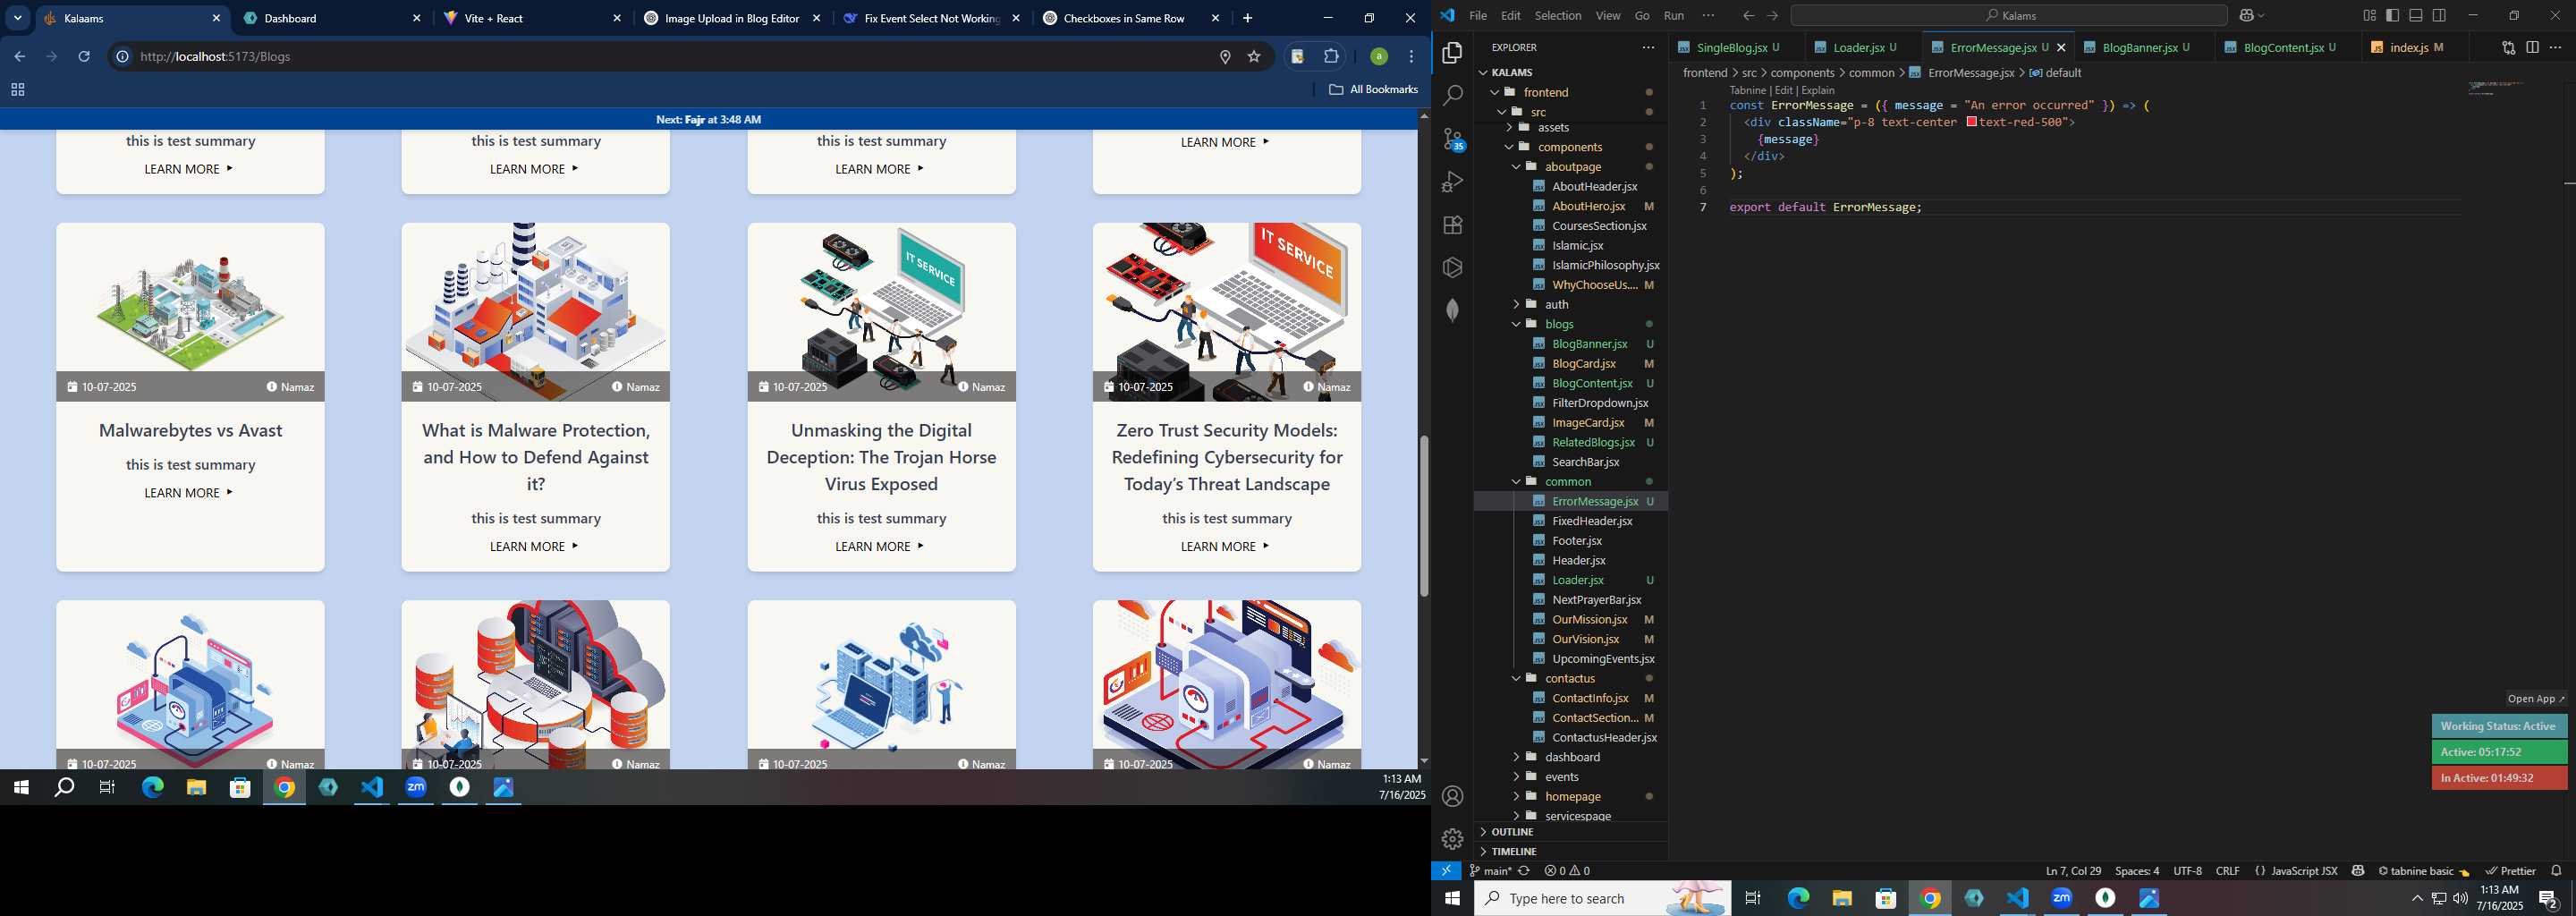The height and width of the screenshot is (916, 2576).
Task: Click the red color swatch before text-red-500
Action: [x=1971, y=122]
